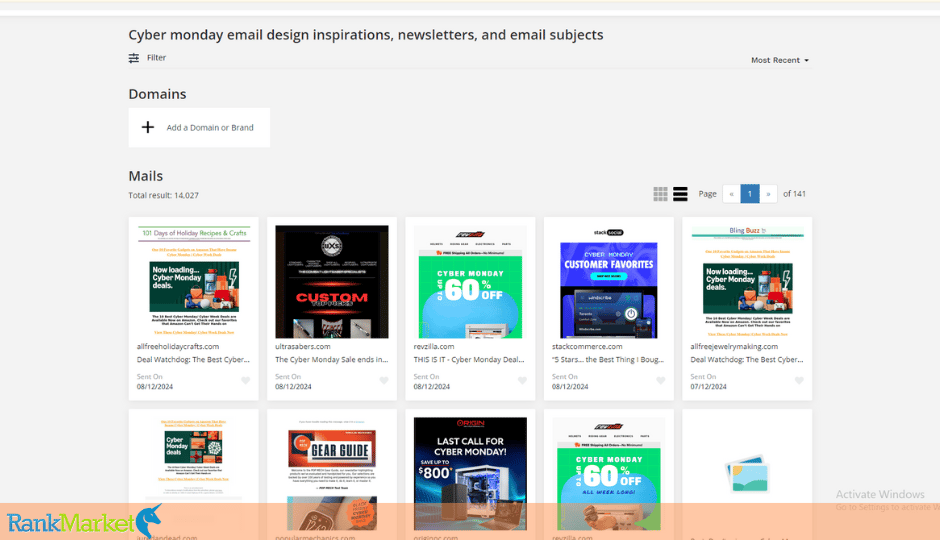Switch to list view layout
This screenshot has width=940, height=540.
pos(680,194)
